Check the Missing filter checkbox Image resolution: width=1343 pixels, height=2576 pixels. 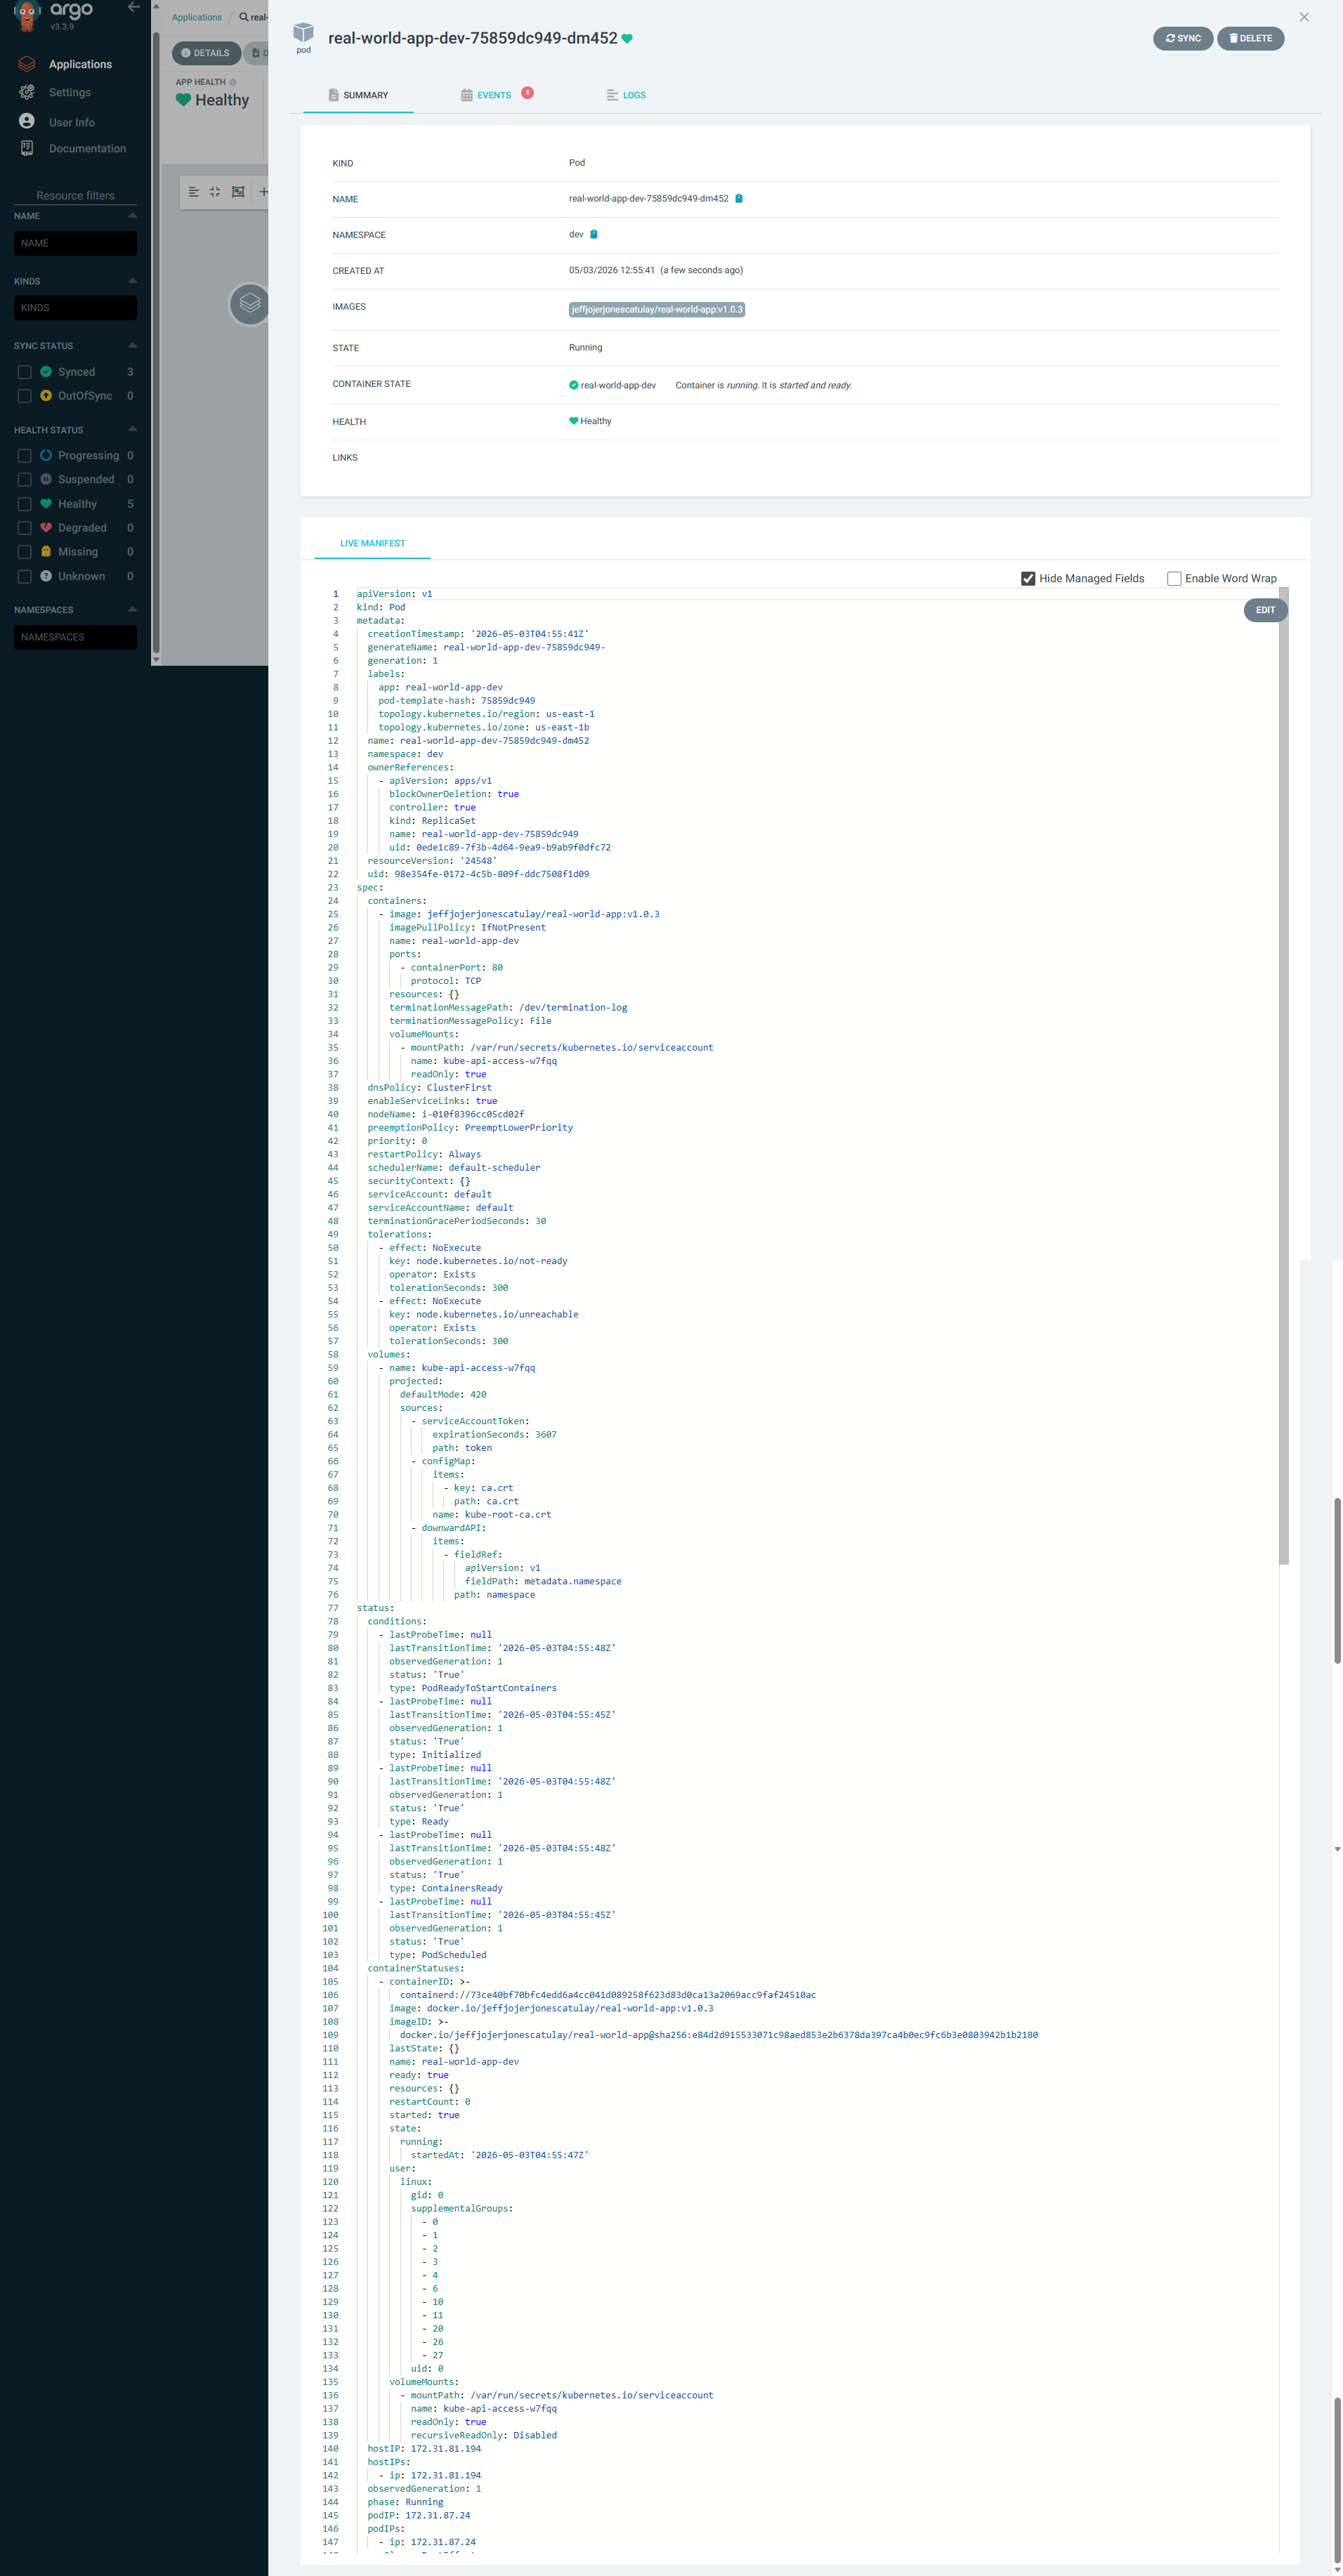(25, 552)
